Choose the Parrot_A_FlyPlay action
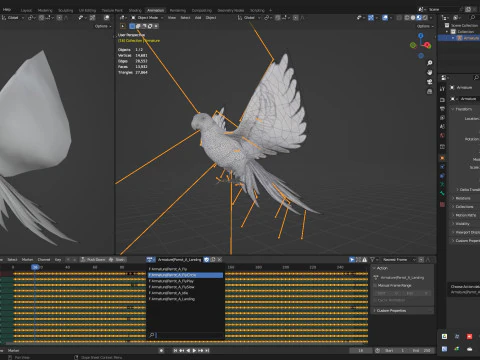 pos(185,281)
